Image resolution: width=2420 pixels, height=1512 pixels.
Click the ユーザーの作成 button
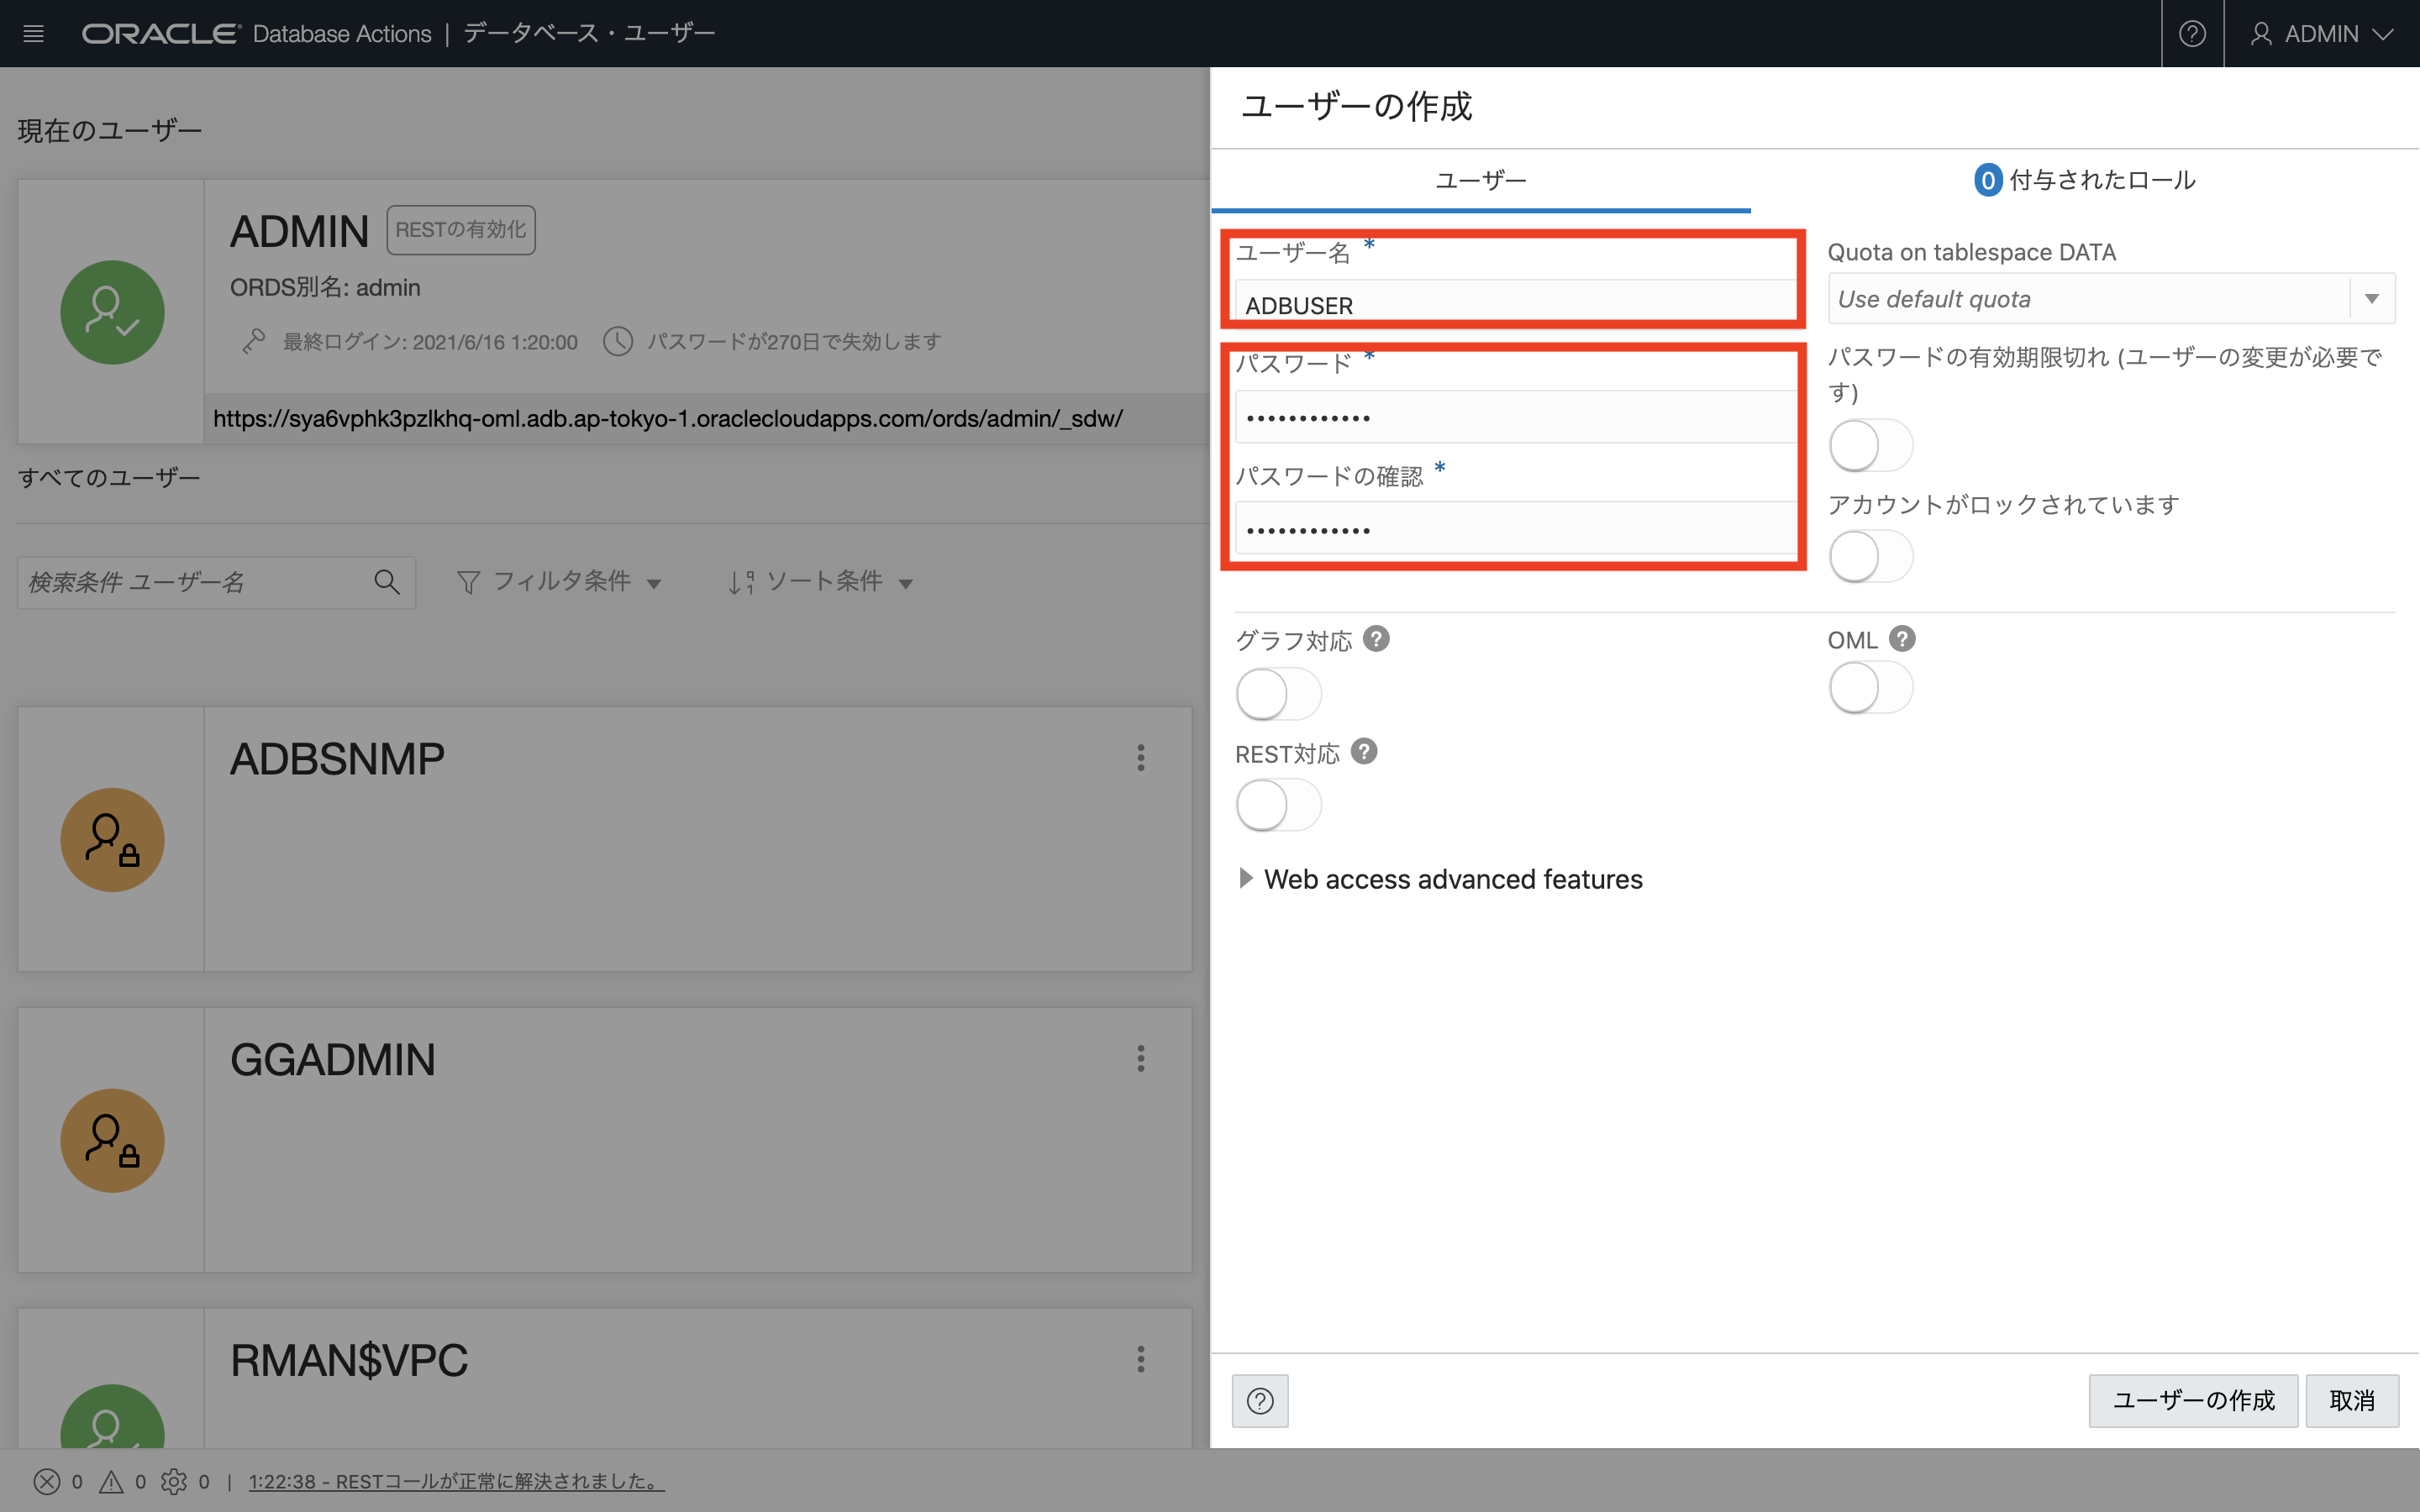pyautogui.click(x=2192, y=1400)
